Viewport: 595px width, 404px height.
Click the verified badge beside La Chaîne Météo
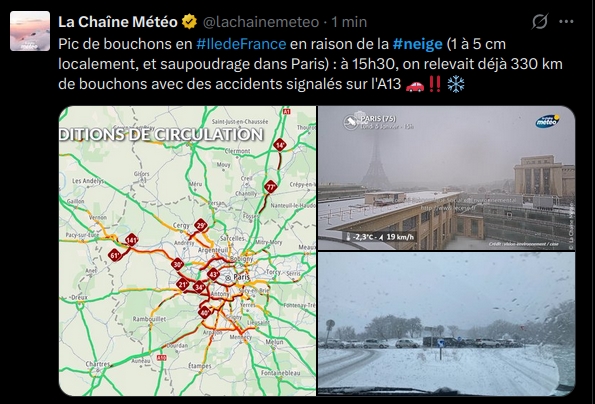(x=190, y=22)
